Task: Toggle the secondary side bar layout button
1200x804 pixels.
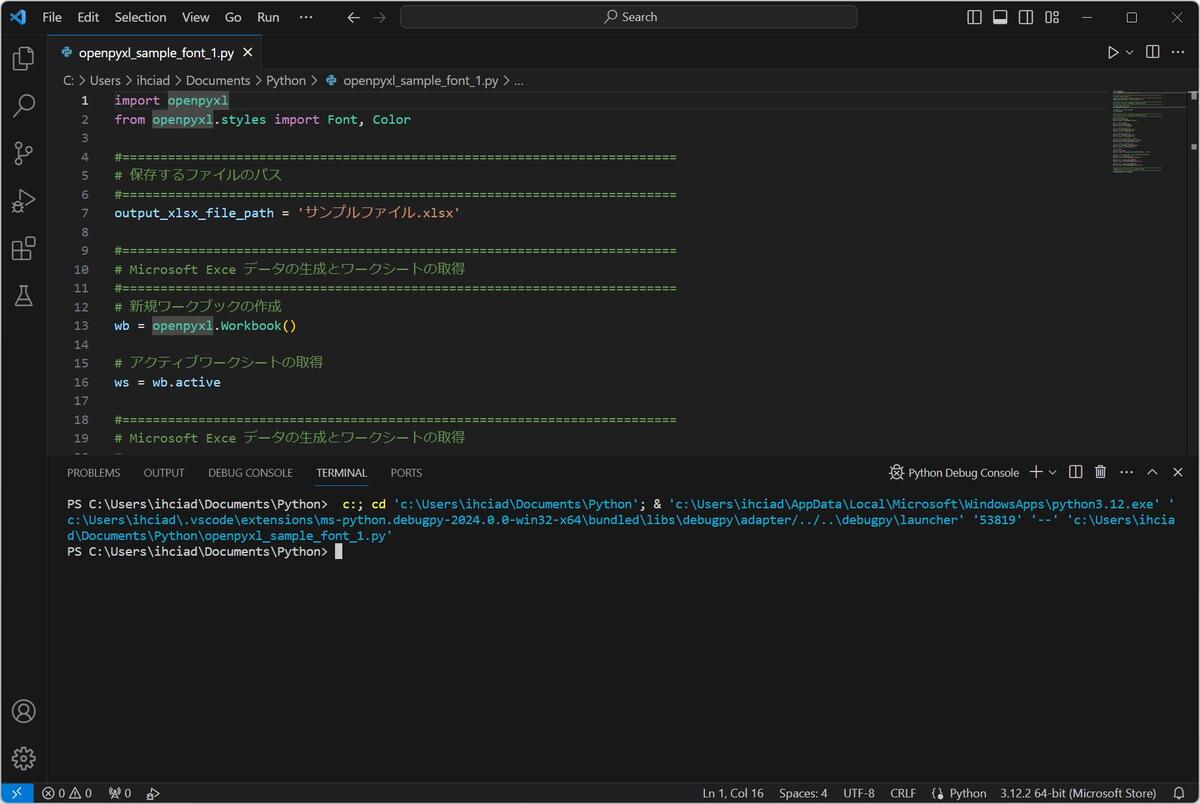Action: tap(1026, 17)
